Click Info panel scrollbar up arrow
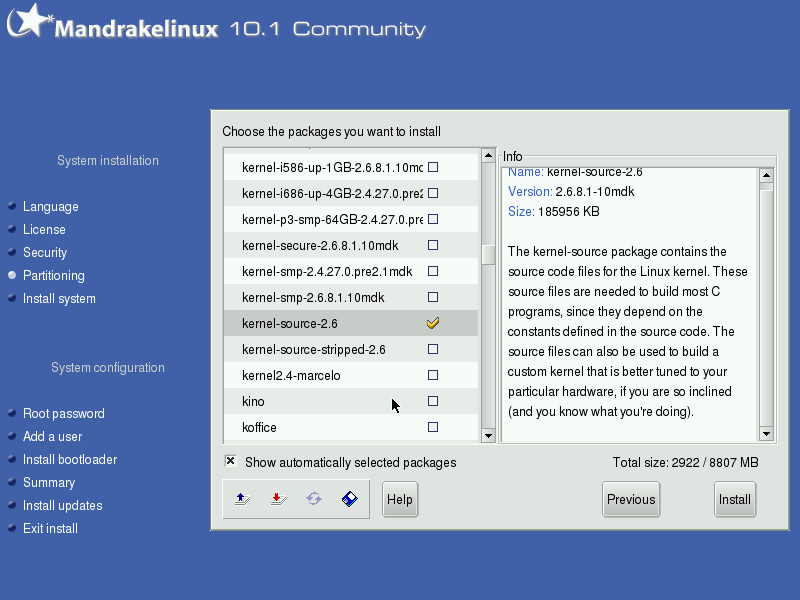 click(766, 176)
